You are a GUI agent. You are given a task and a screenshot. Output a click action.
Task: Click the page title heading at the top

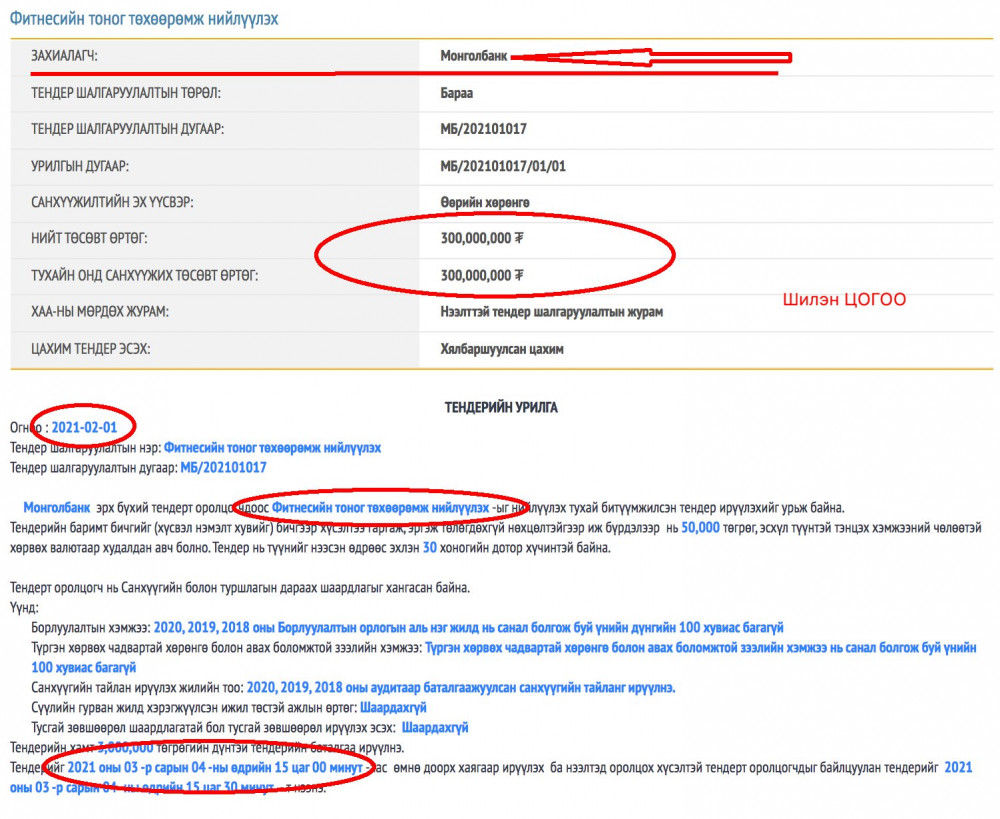coord(144,19)
